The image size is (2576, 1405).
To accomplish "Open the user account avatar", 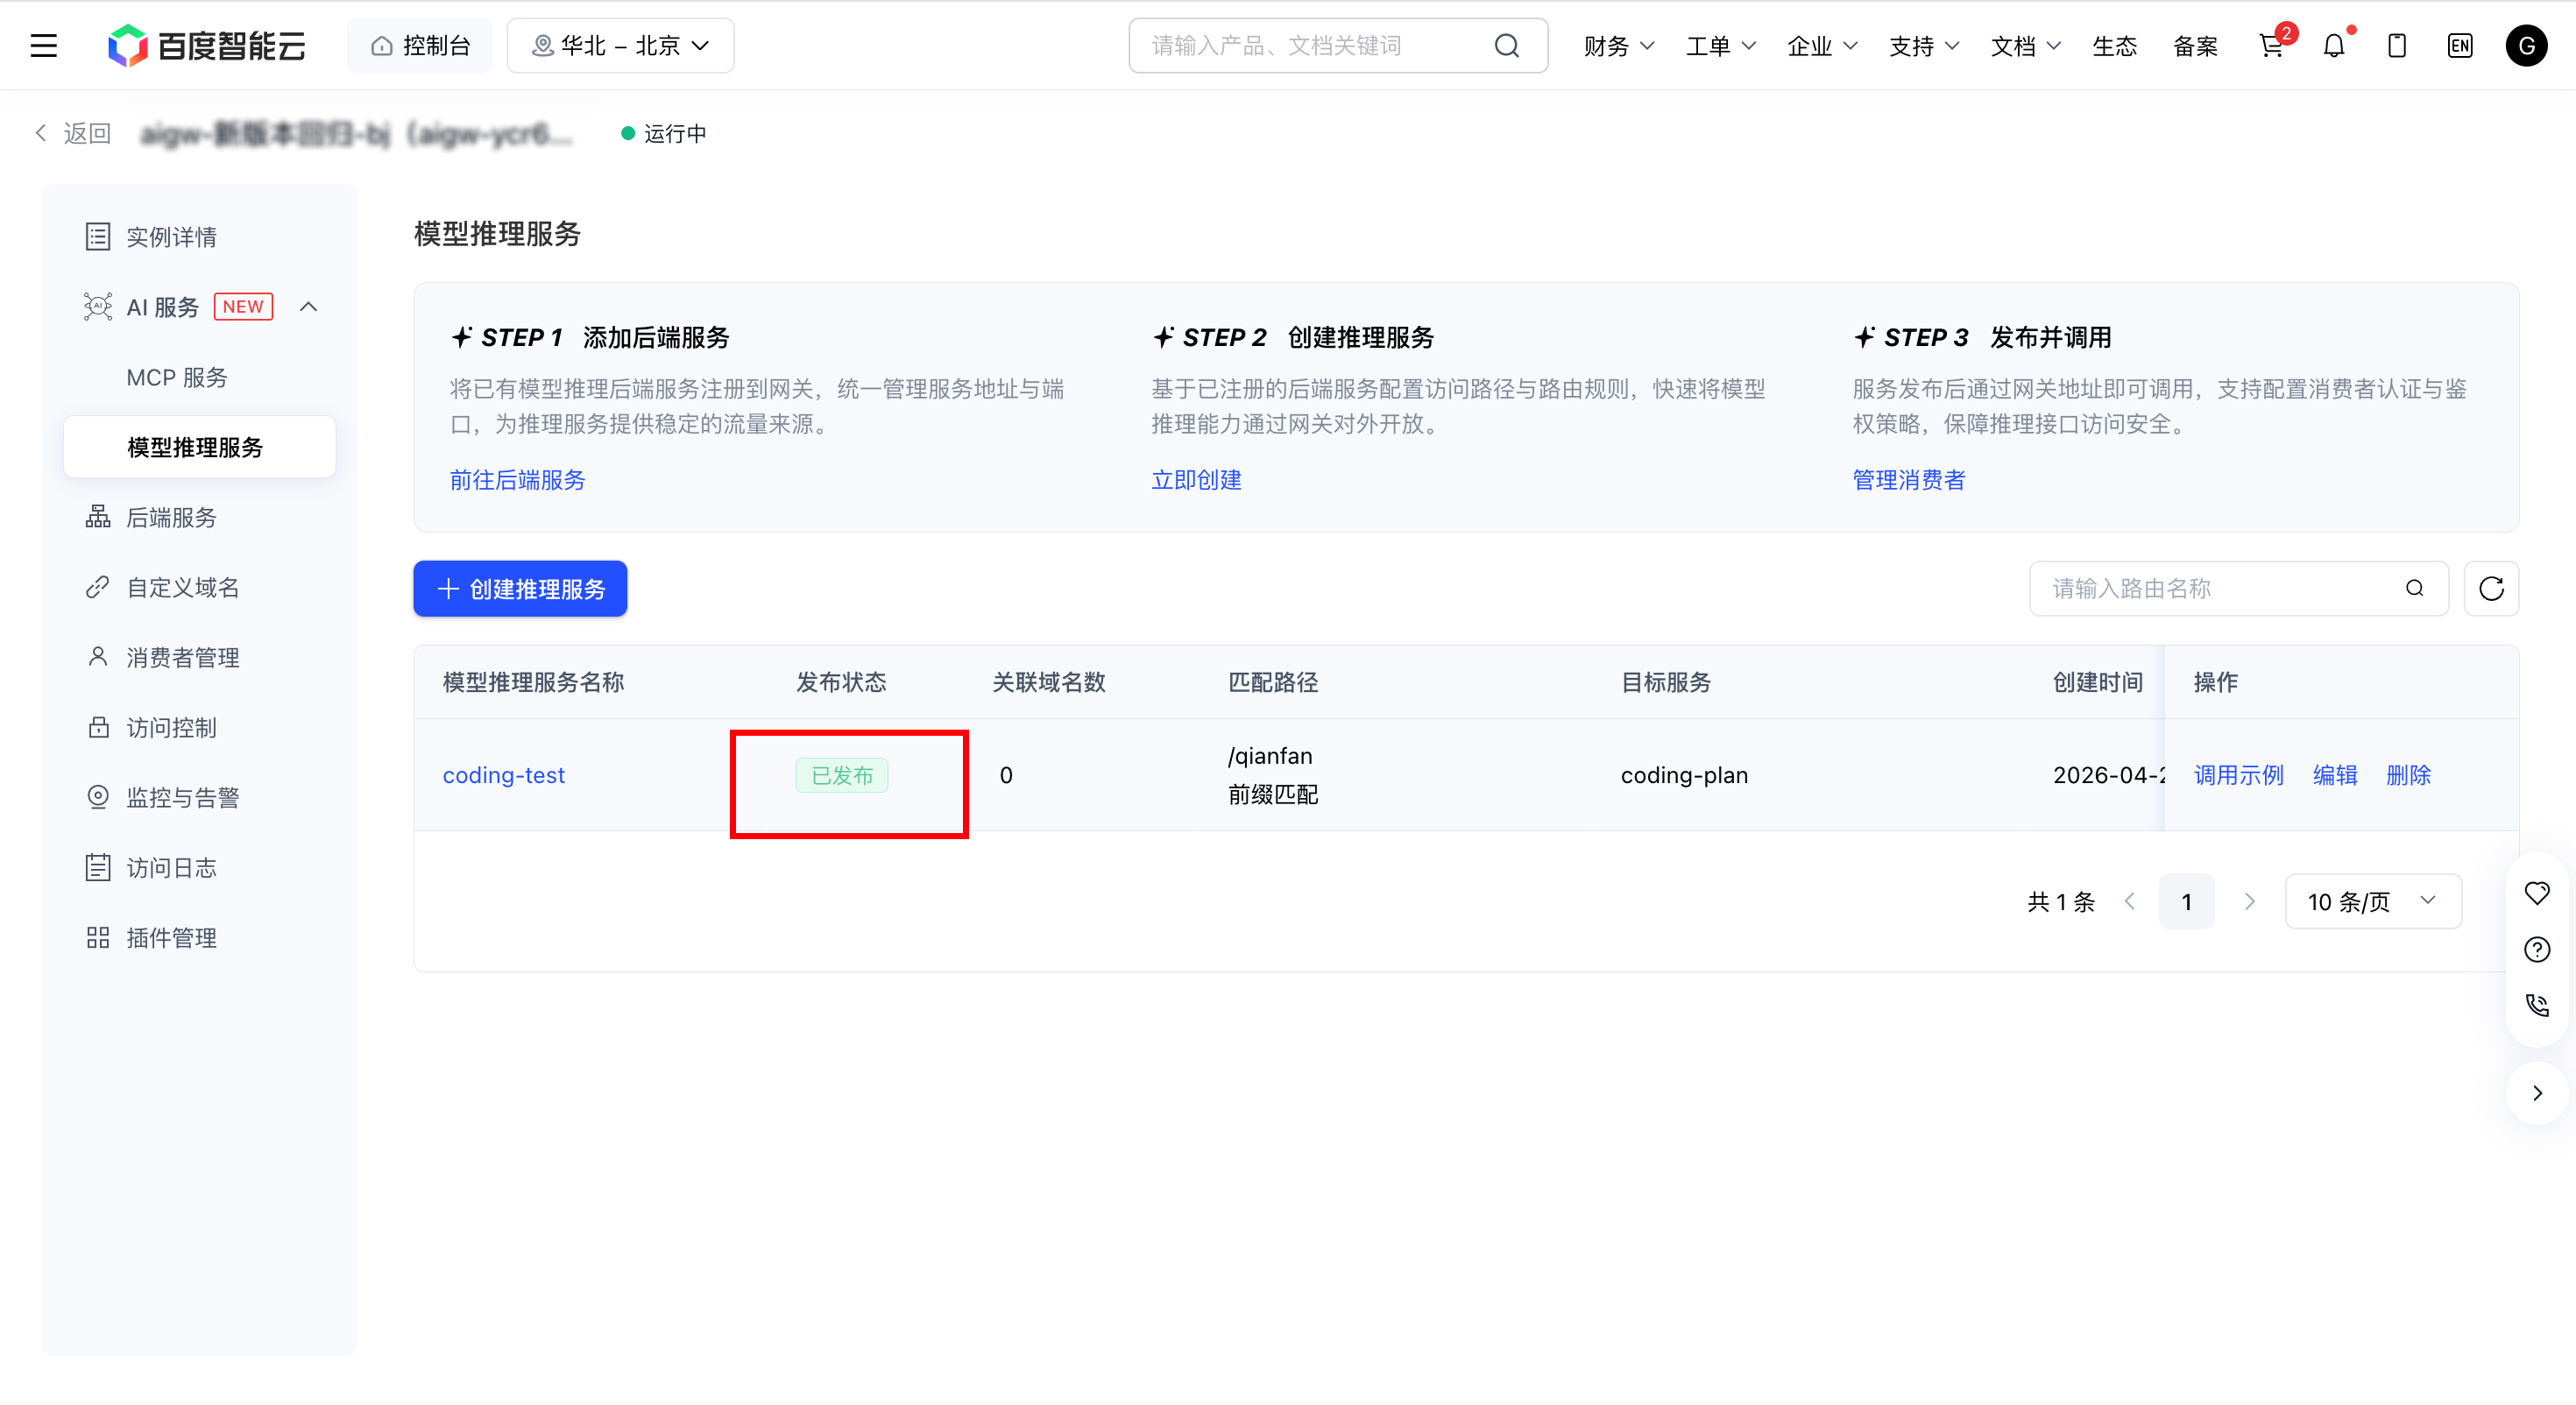I will click(x=2526, y=46).
